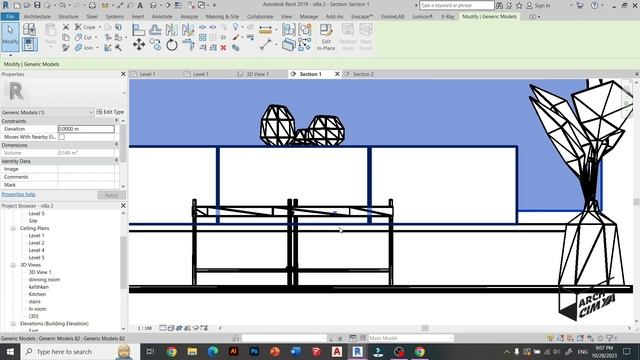Screen dimensions: 640x360
Task: Click the Type Properties icon in ribbon
Action: (29, 29)
